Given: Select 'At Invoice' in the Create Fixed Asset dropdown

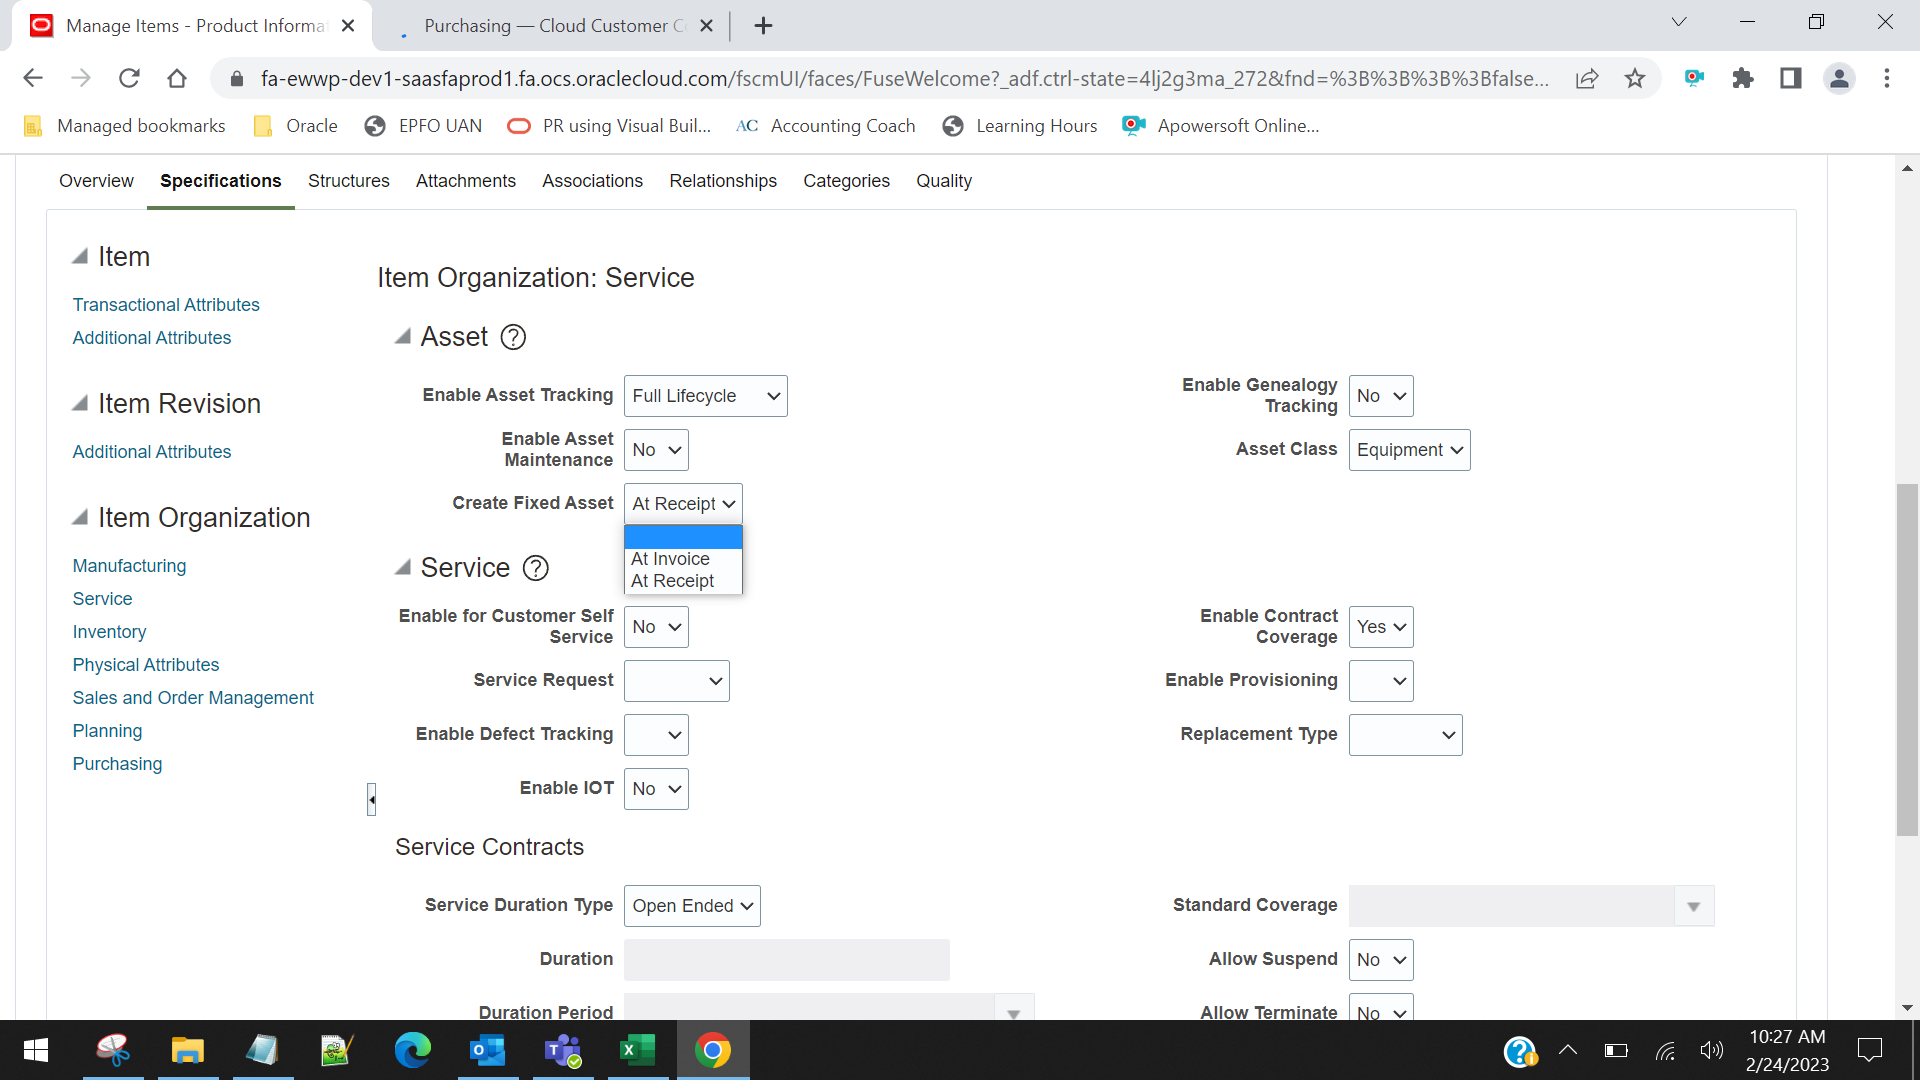Looking at the screenshot, I should (x=670, y=559).
